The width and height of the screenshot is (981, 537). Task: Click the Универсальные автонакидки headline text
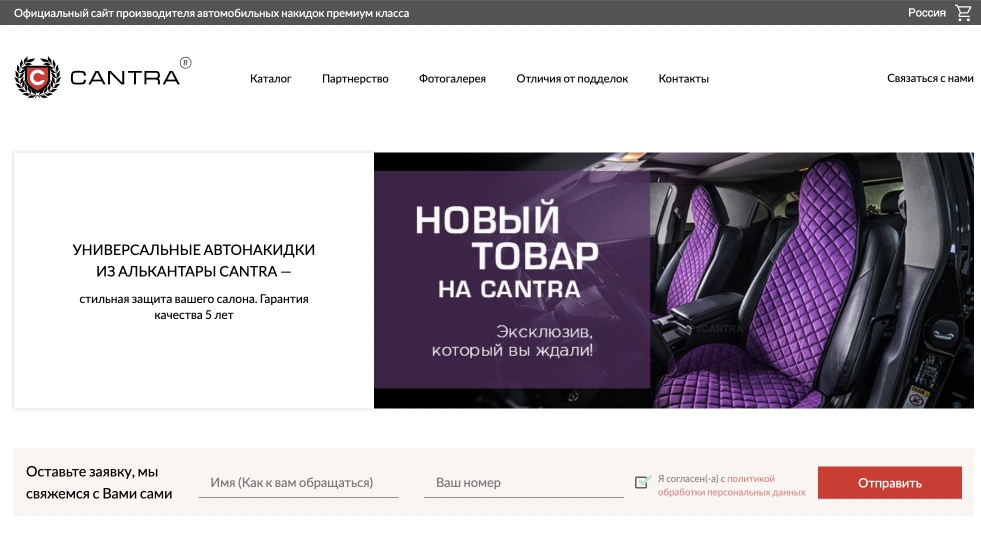point(193,260)
